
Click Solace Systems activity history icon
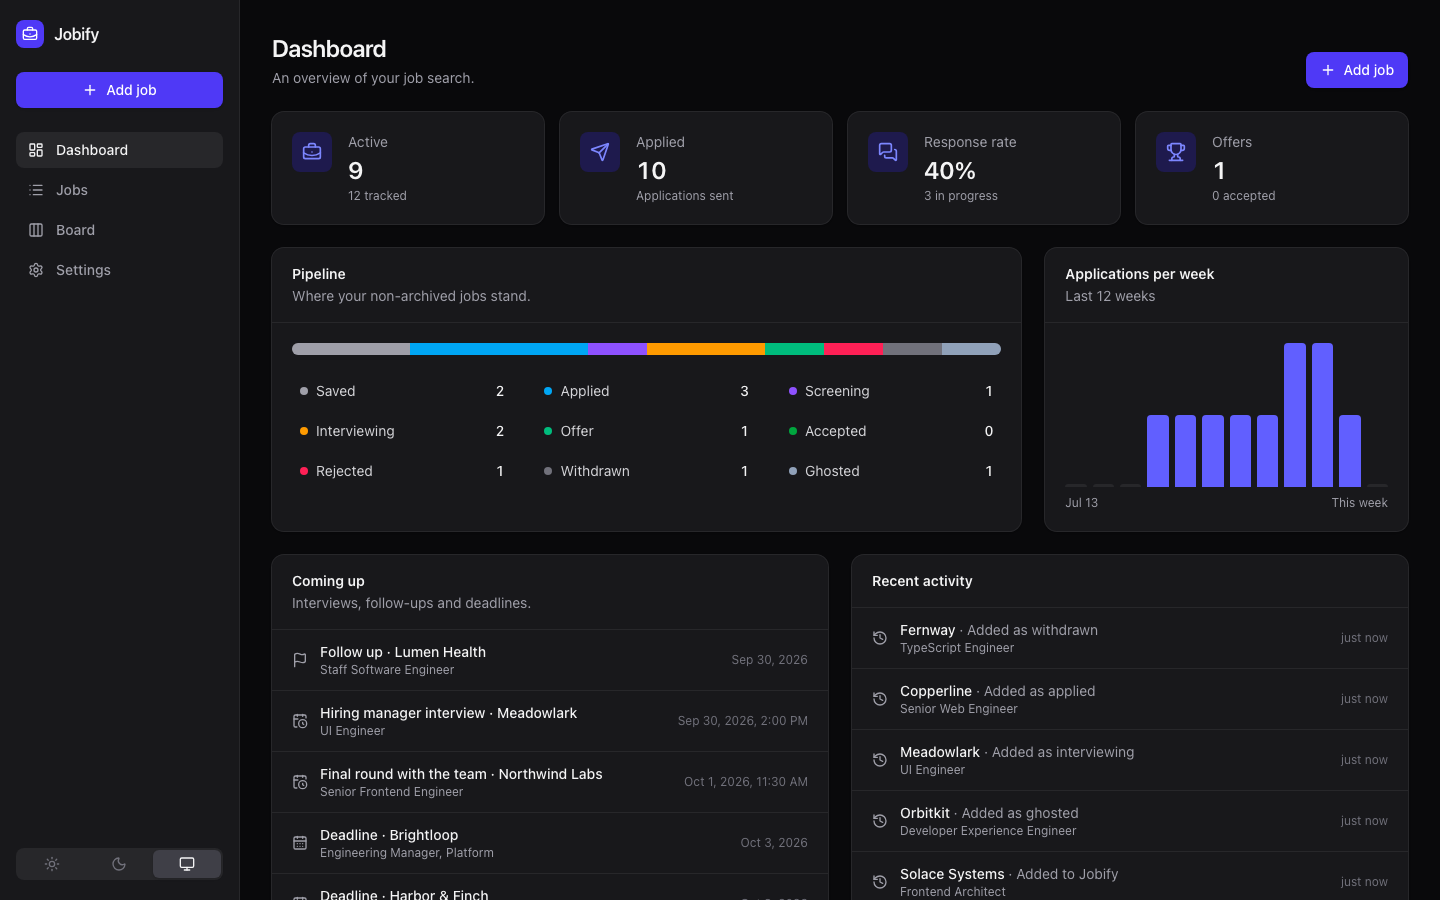click(880, 882)
